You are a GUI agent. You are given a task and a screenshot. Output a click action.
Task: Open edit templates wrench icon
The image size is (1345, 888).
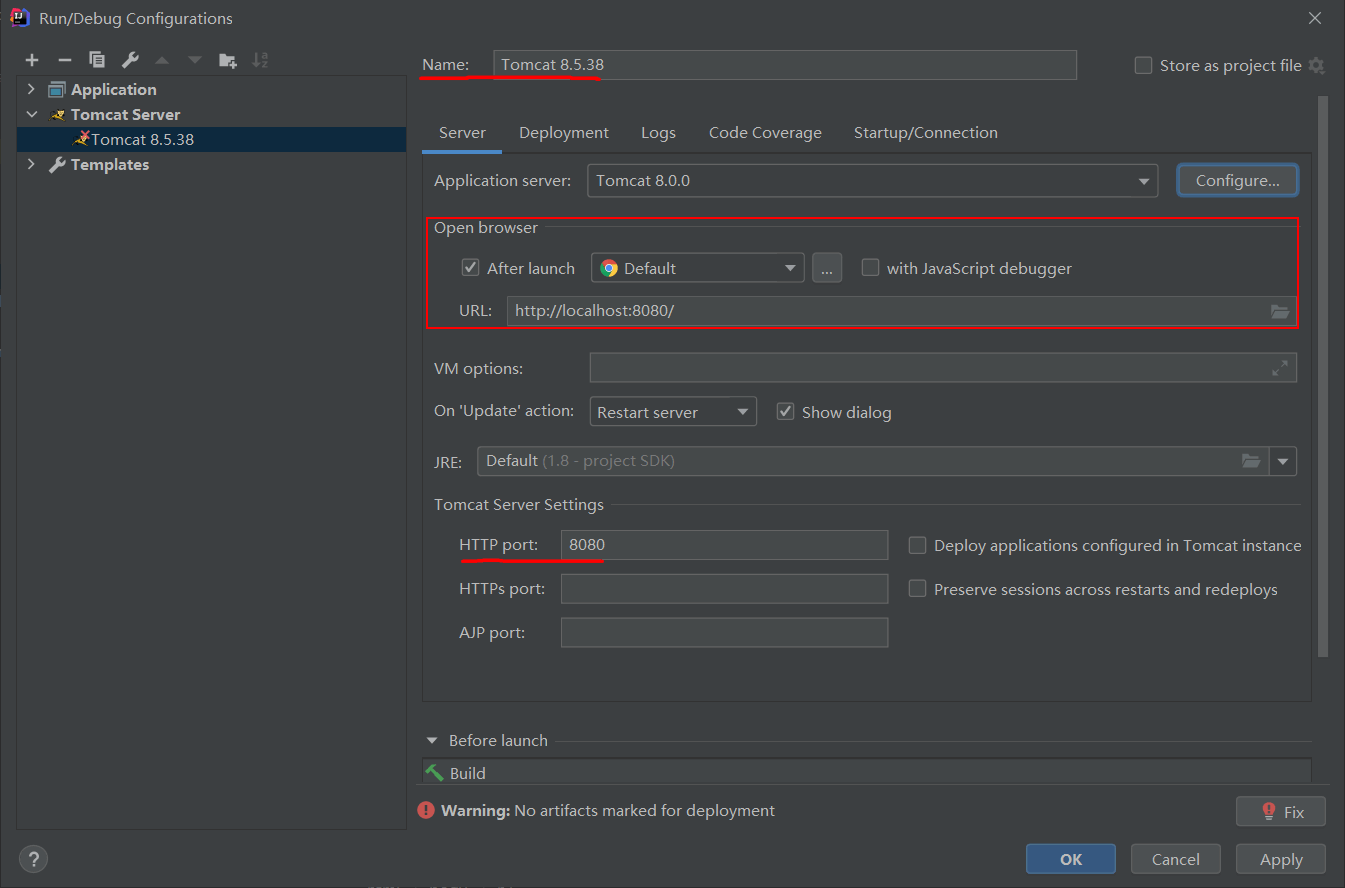click(129, 60)
